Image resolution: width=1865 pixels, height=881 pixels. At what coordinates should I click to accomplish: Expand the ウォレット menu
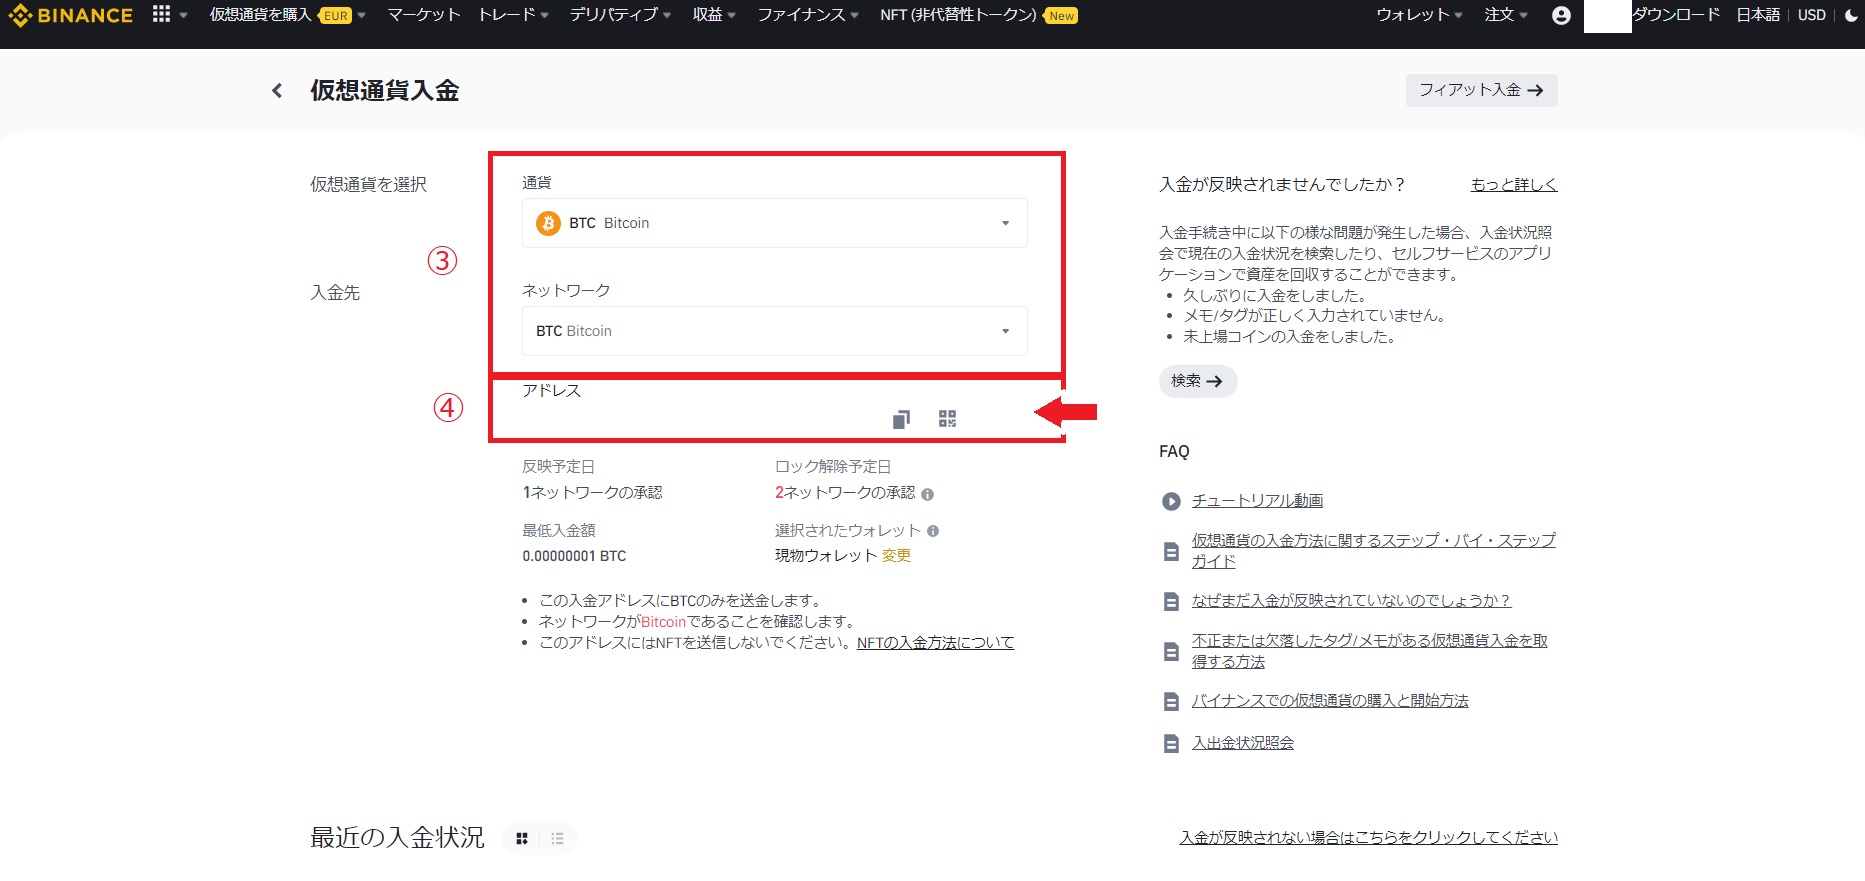click(x=1419, y=15)
